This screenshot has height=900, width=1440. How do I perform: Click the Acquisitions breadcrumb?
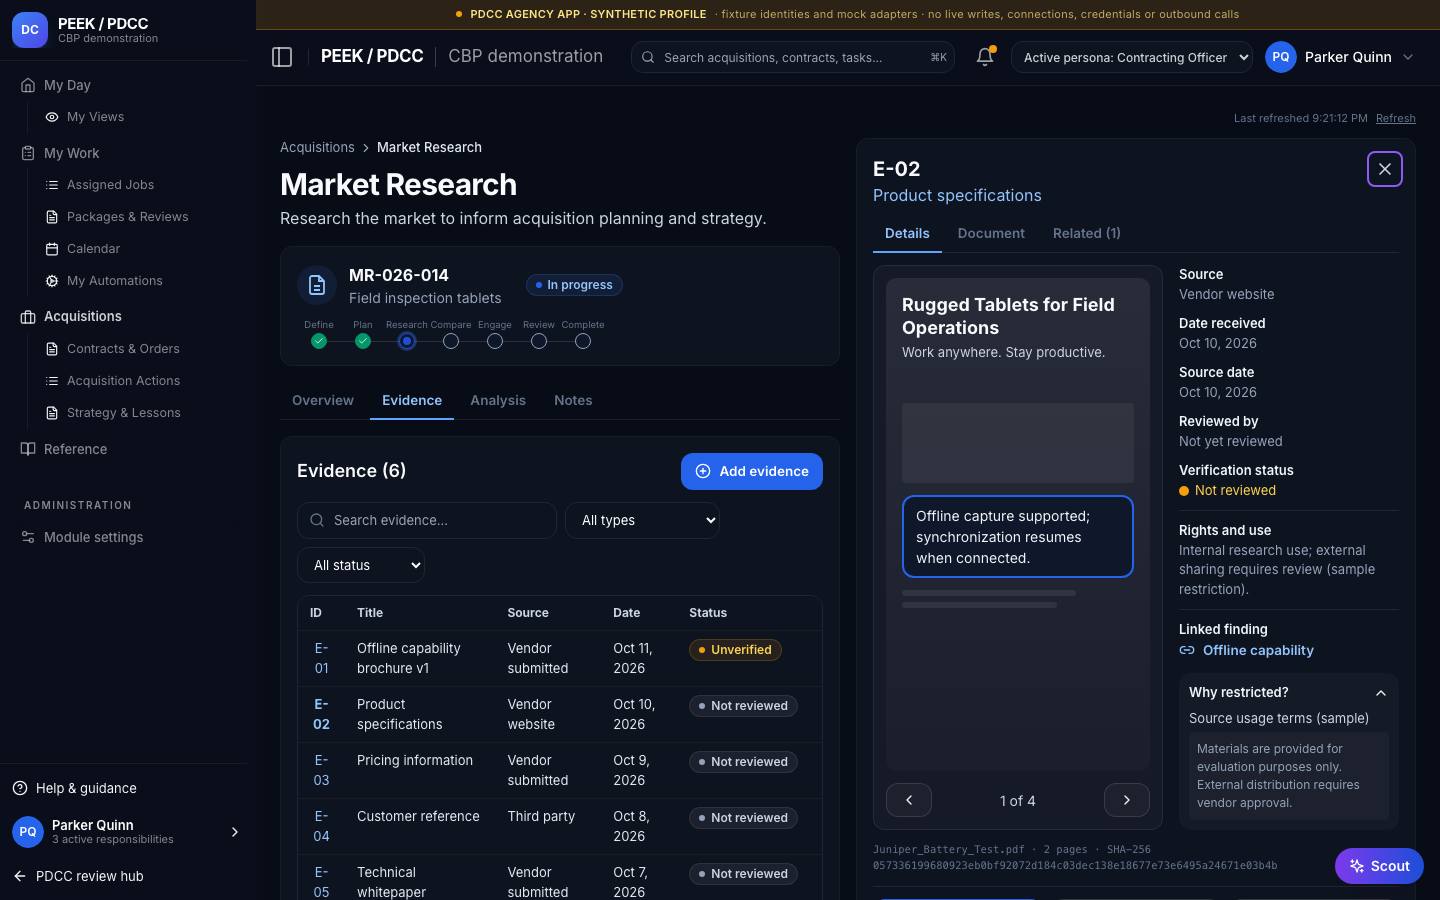click(317, 147)
